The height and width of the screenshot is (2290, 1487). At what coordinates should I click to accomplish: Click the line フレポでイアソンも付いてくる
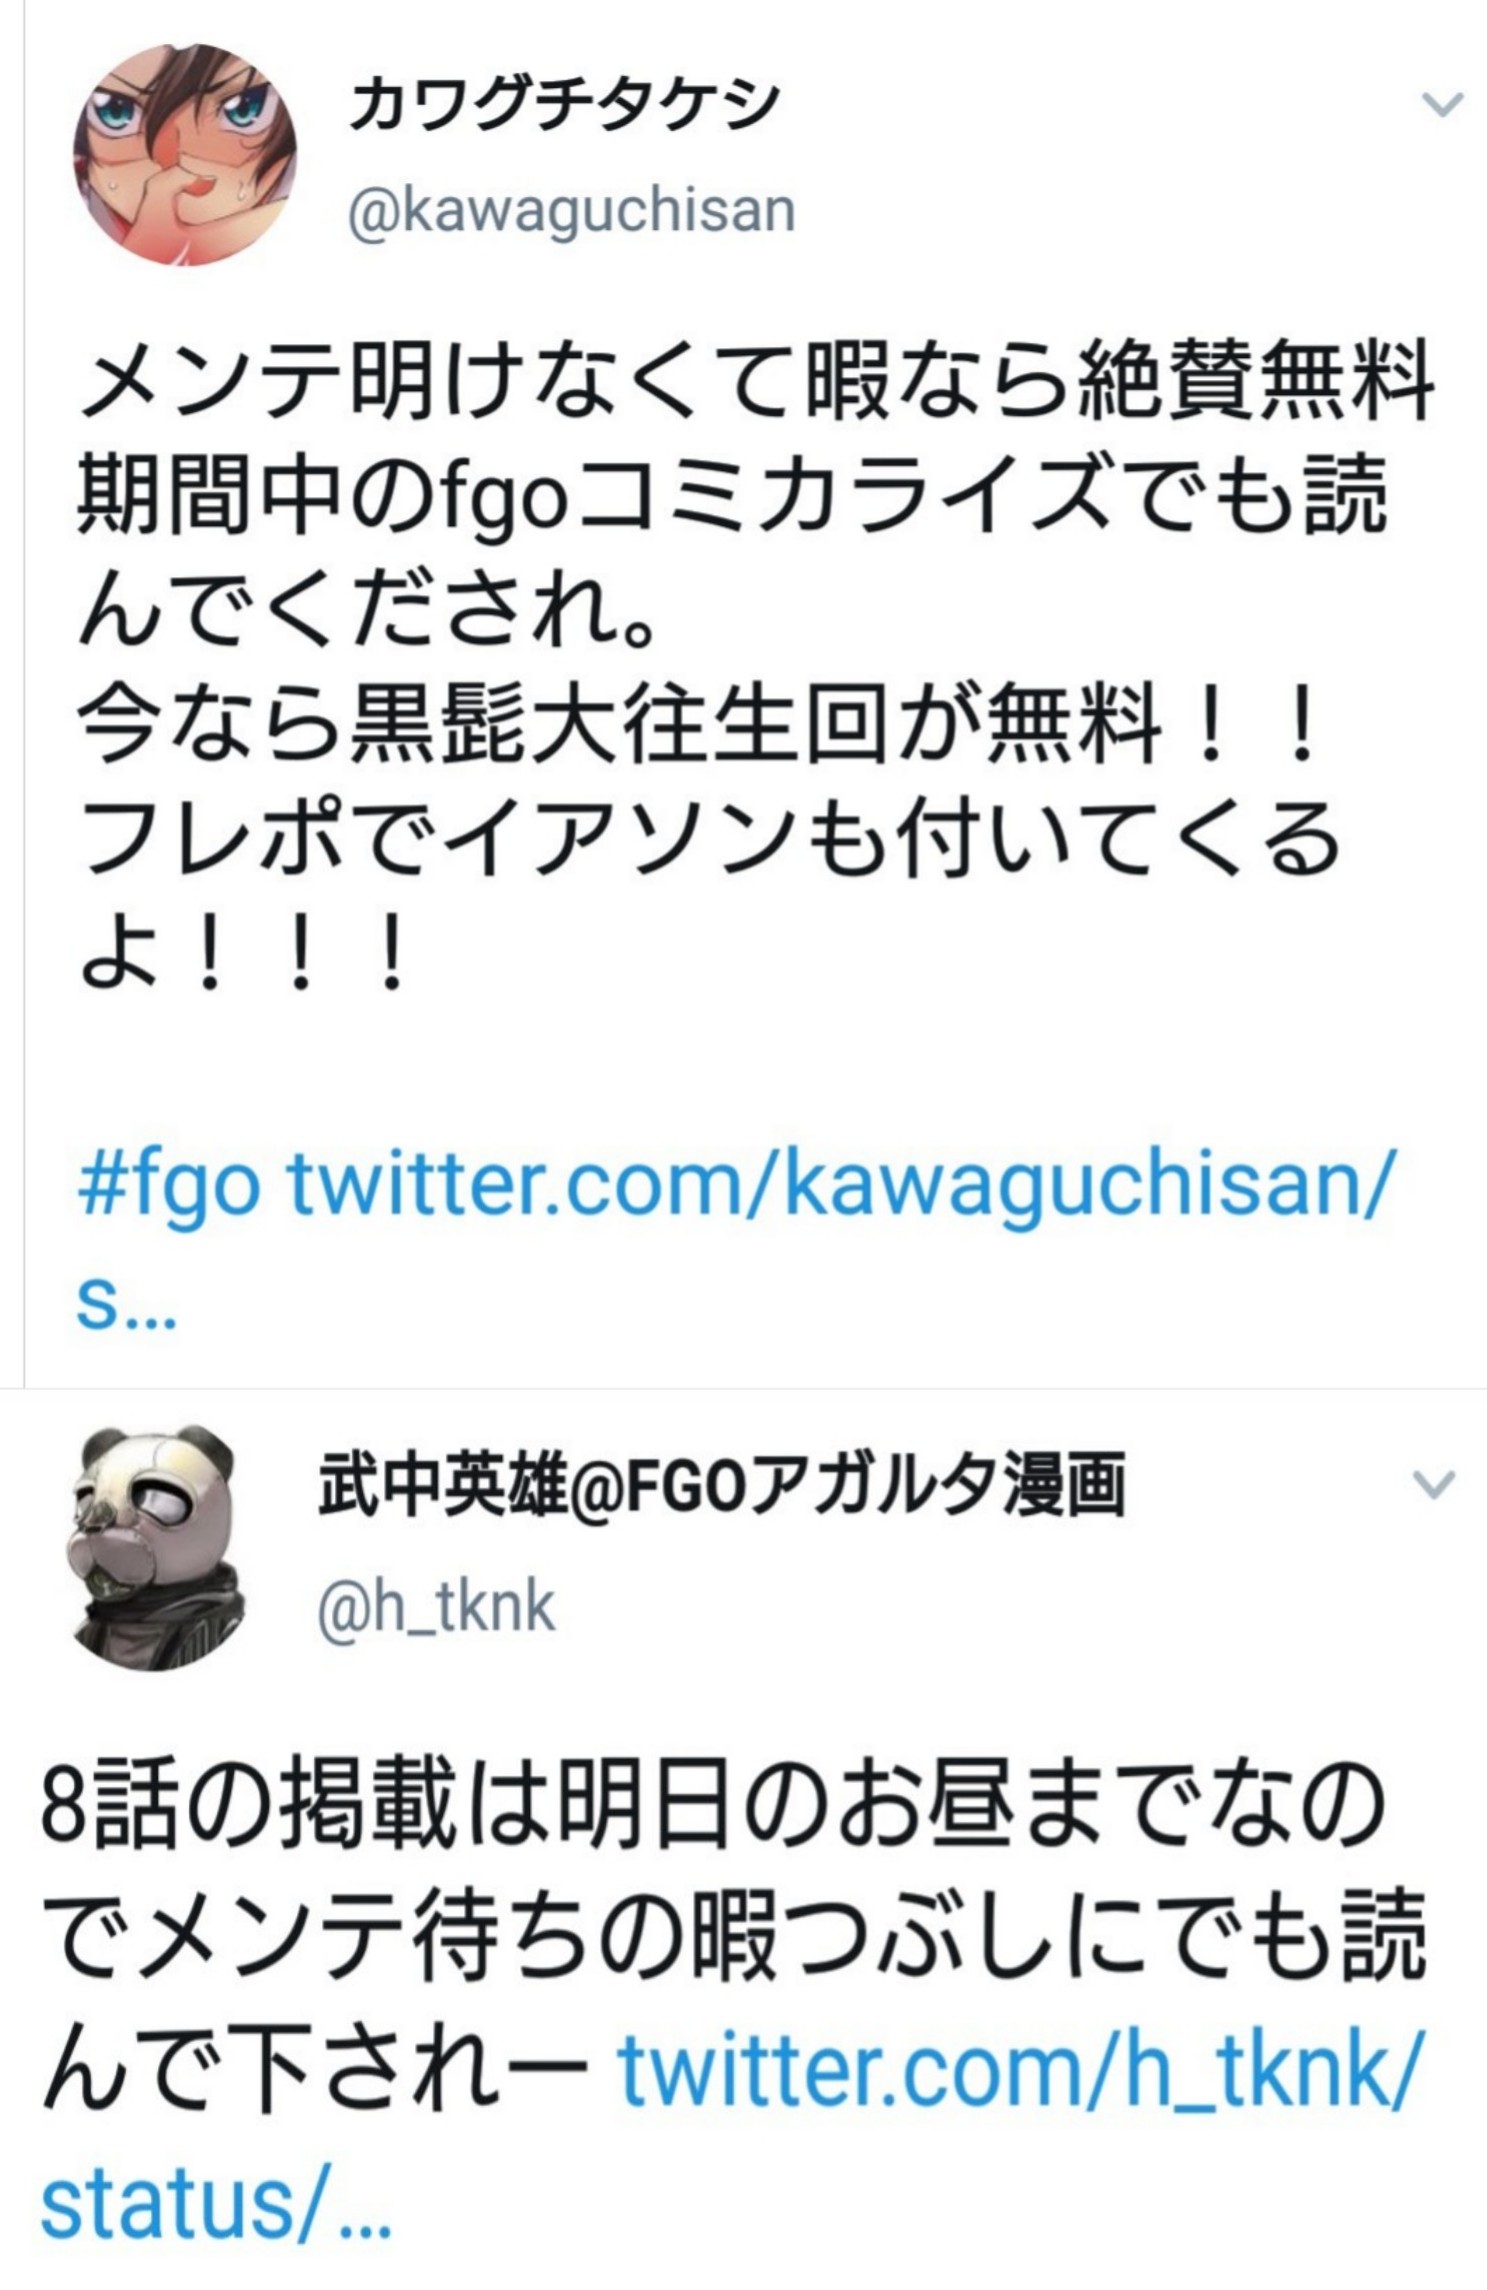(708, 838)
